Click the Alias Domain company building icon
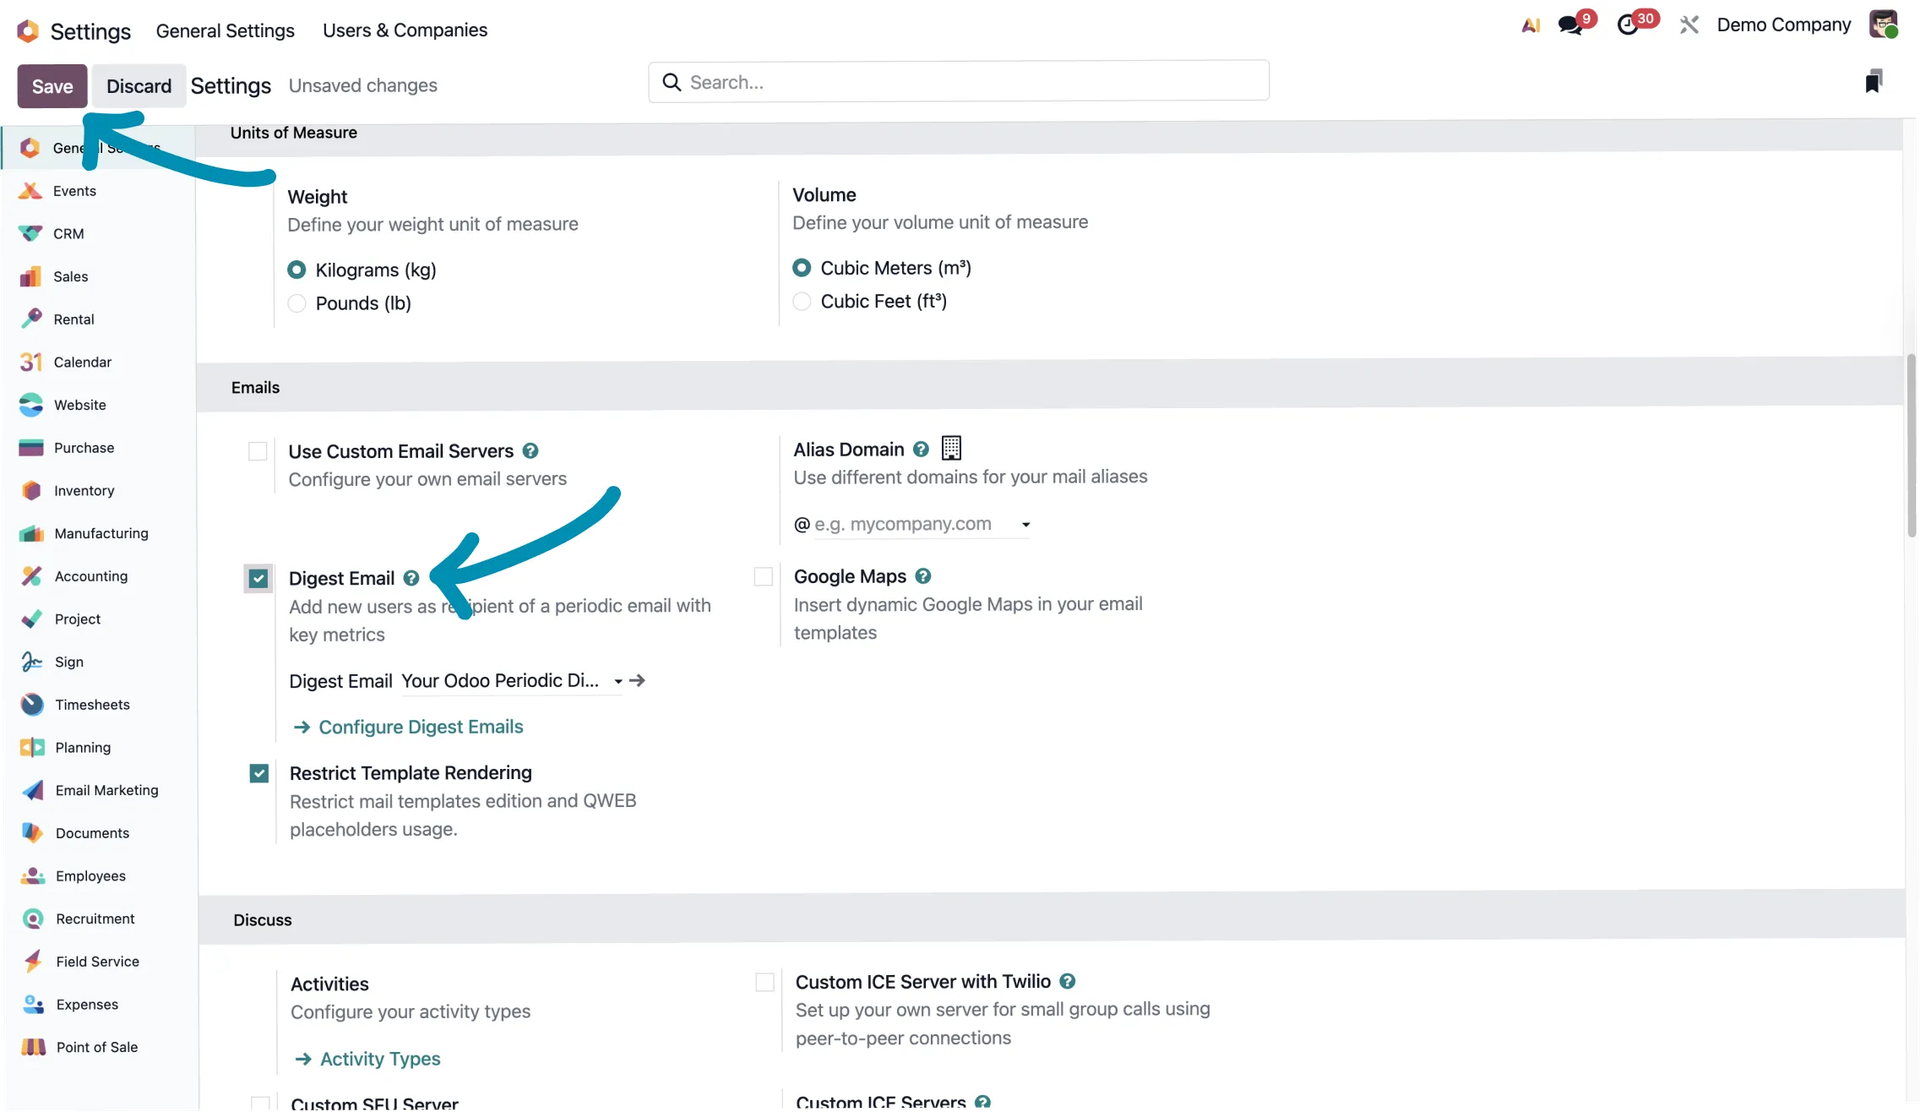The width and height of the screenshot is (1920, 1112). point(951,448)
